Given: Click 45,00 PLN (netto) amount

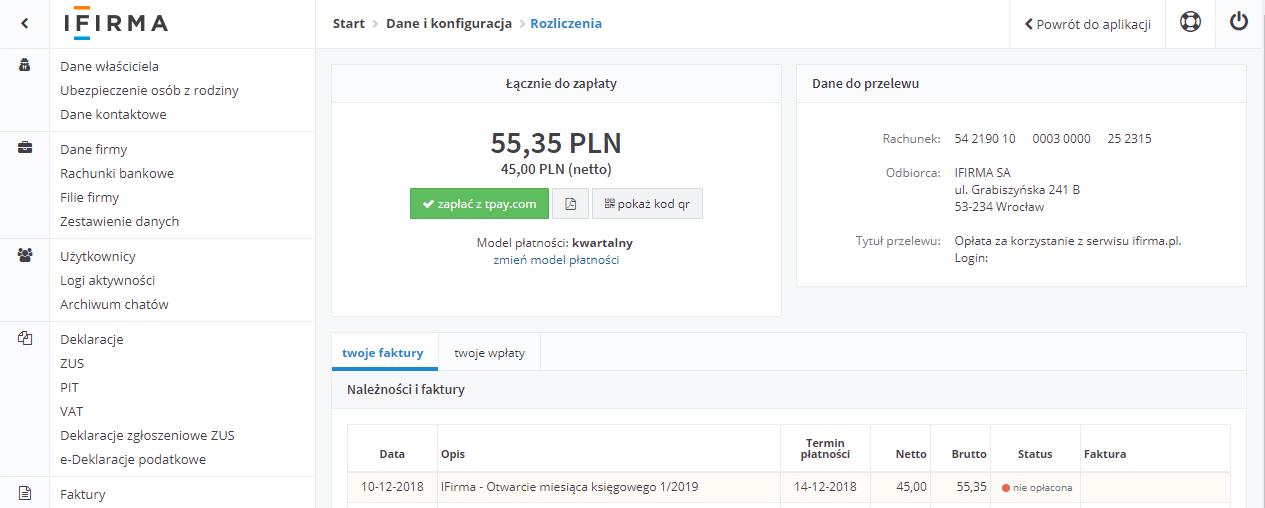Looking at the screenshot, I should (556, 168).
